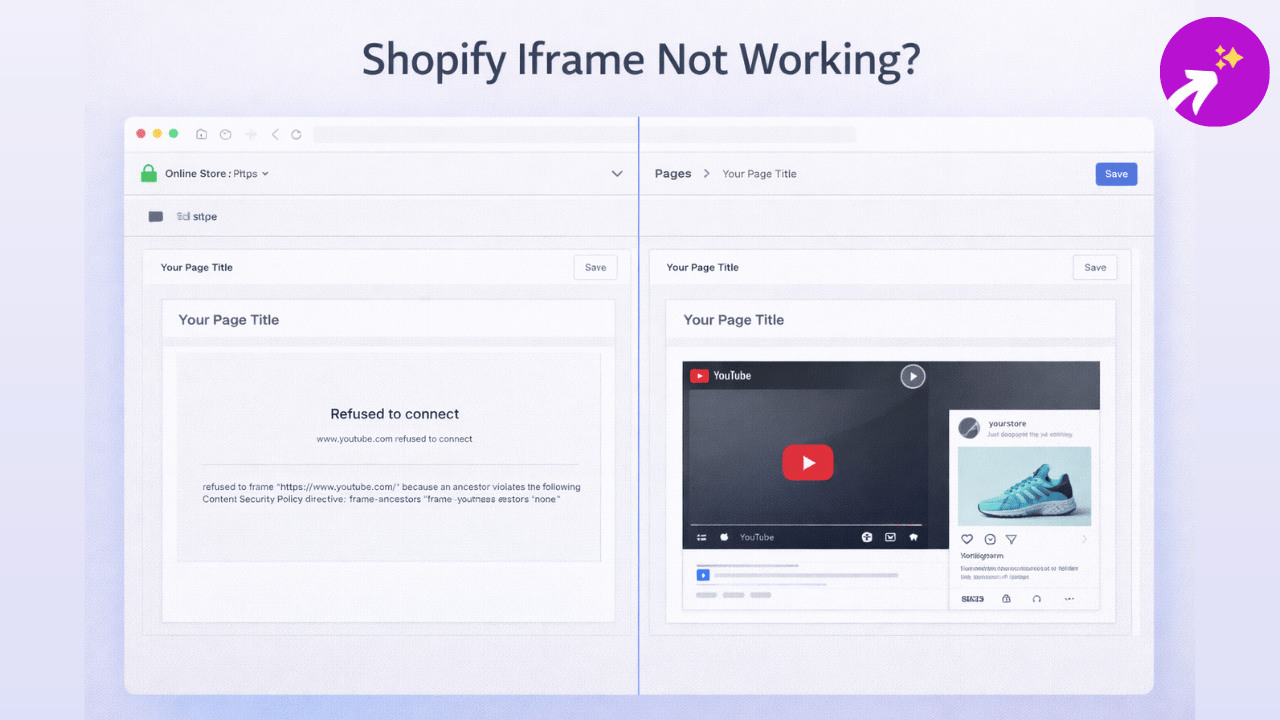Select the Pages breadcrumb menu item
Image resolution: width=1280 pixels, height=720 pixels.
673,173
